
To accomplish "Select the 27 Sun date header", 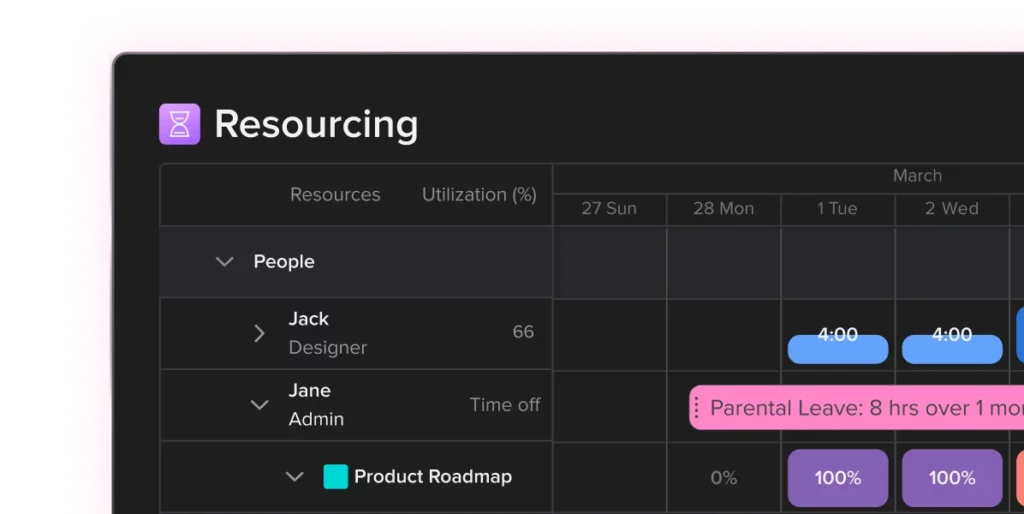I will 609,209.
